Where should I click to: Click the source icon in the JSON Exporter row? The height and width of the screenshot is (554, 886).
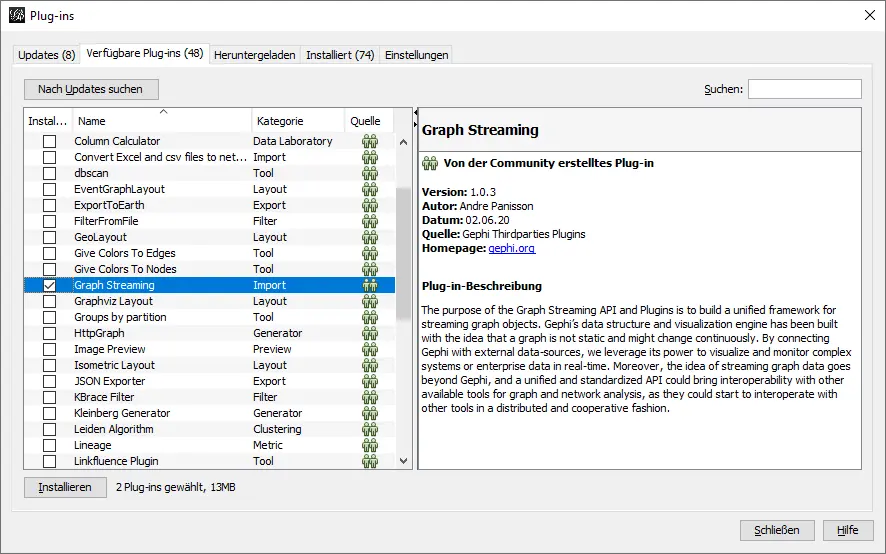(370, 381)
